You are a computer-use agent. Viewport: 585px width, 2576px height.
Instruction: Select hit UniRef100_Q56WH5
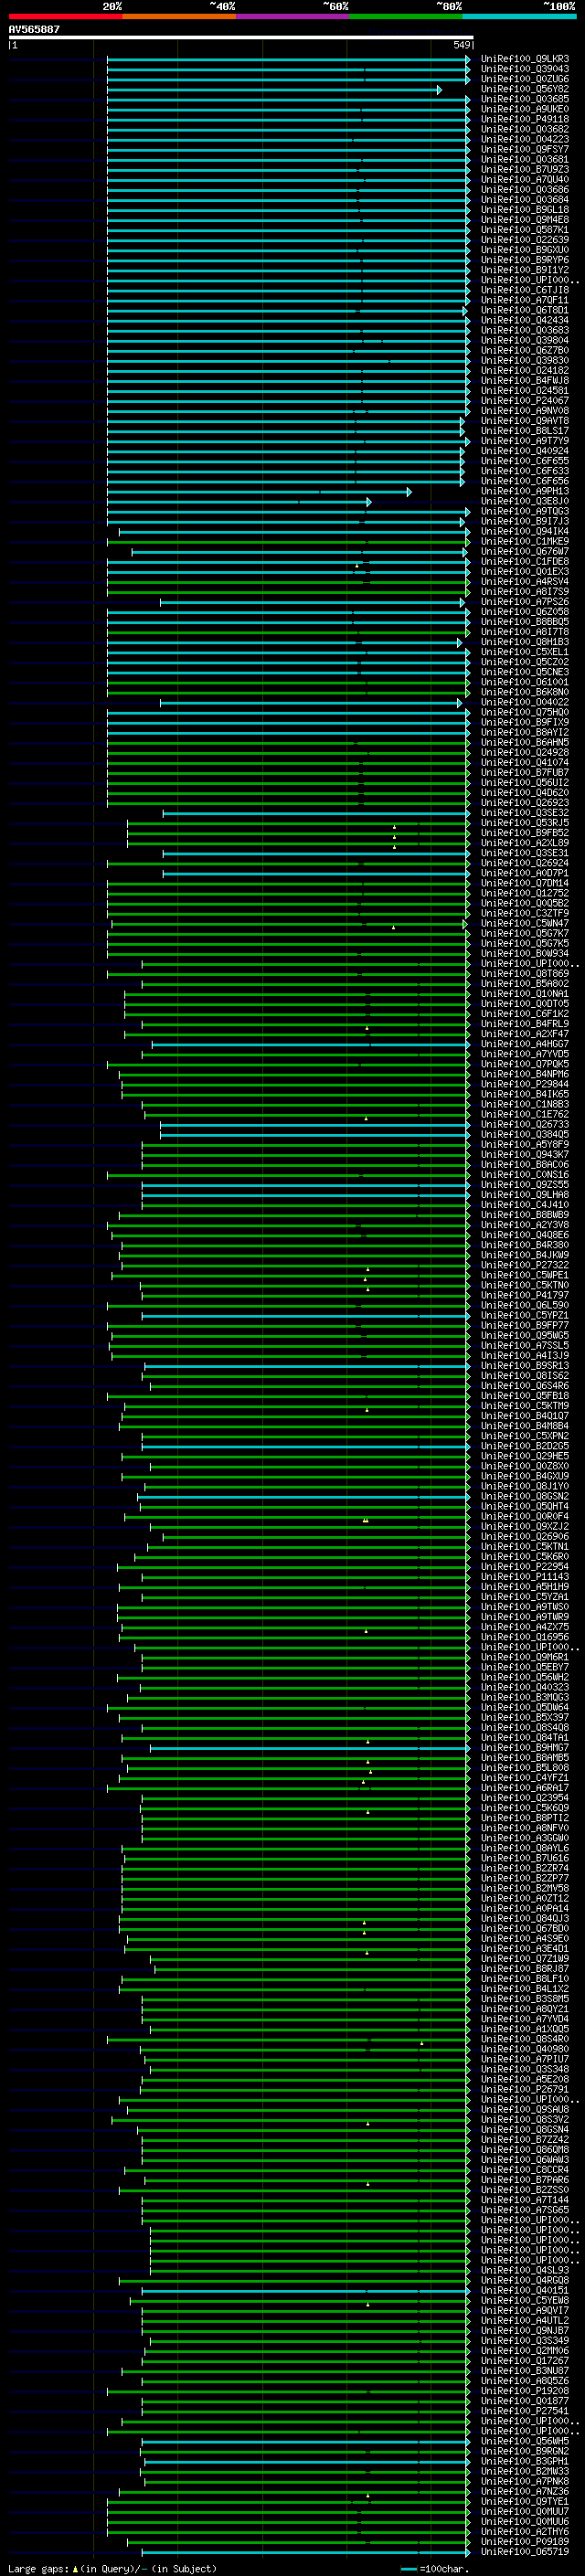(x=525, y=2441)
